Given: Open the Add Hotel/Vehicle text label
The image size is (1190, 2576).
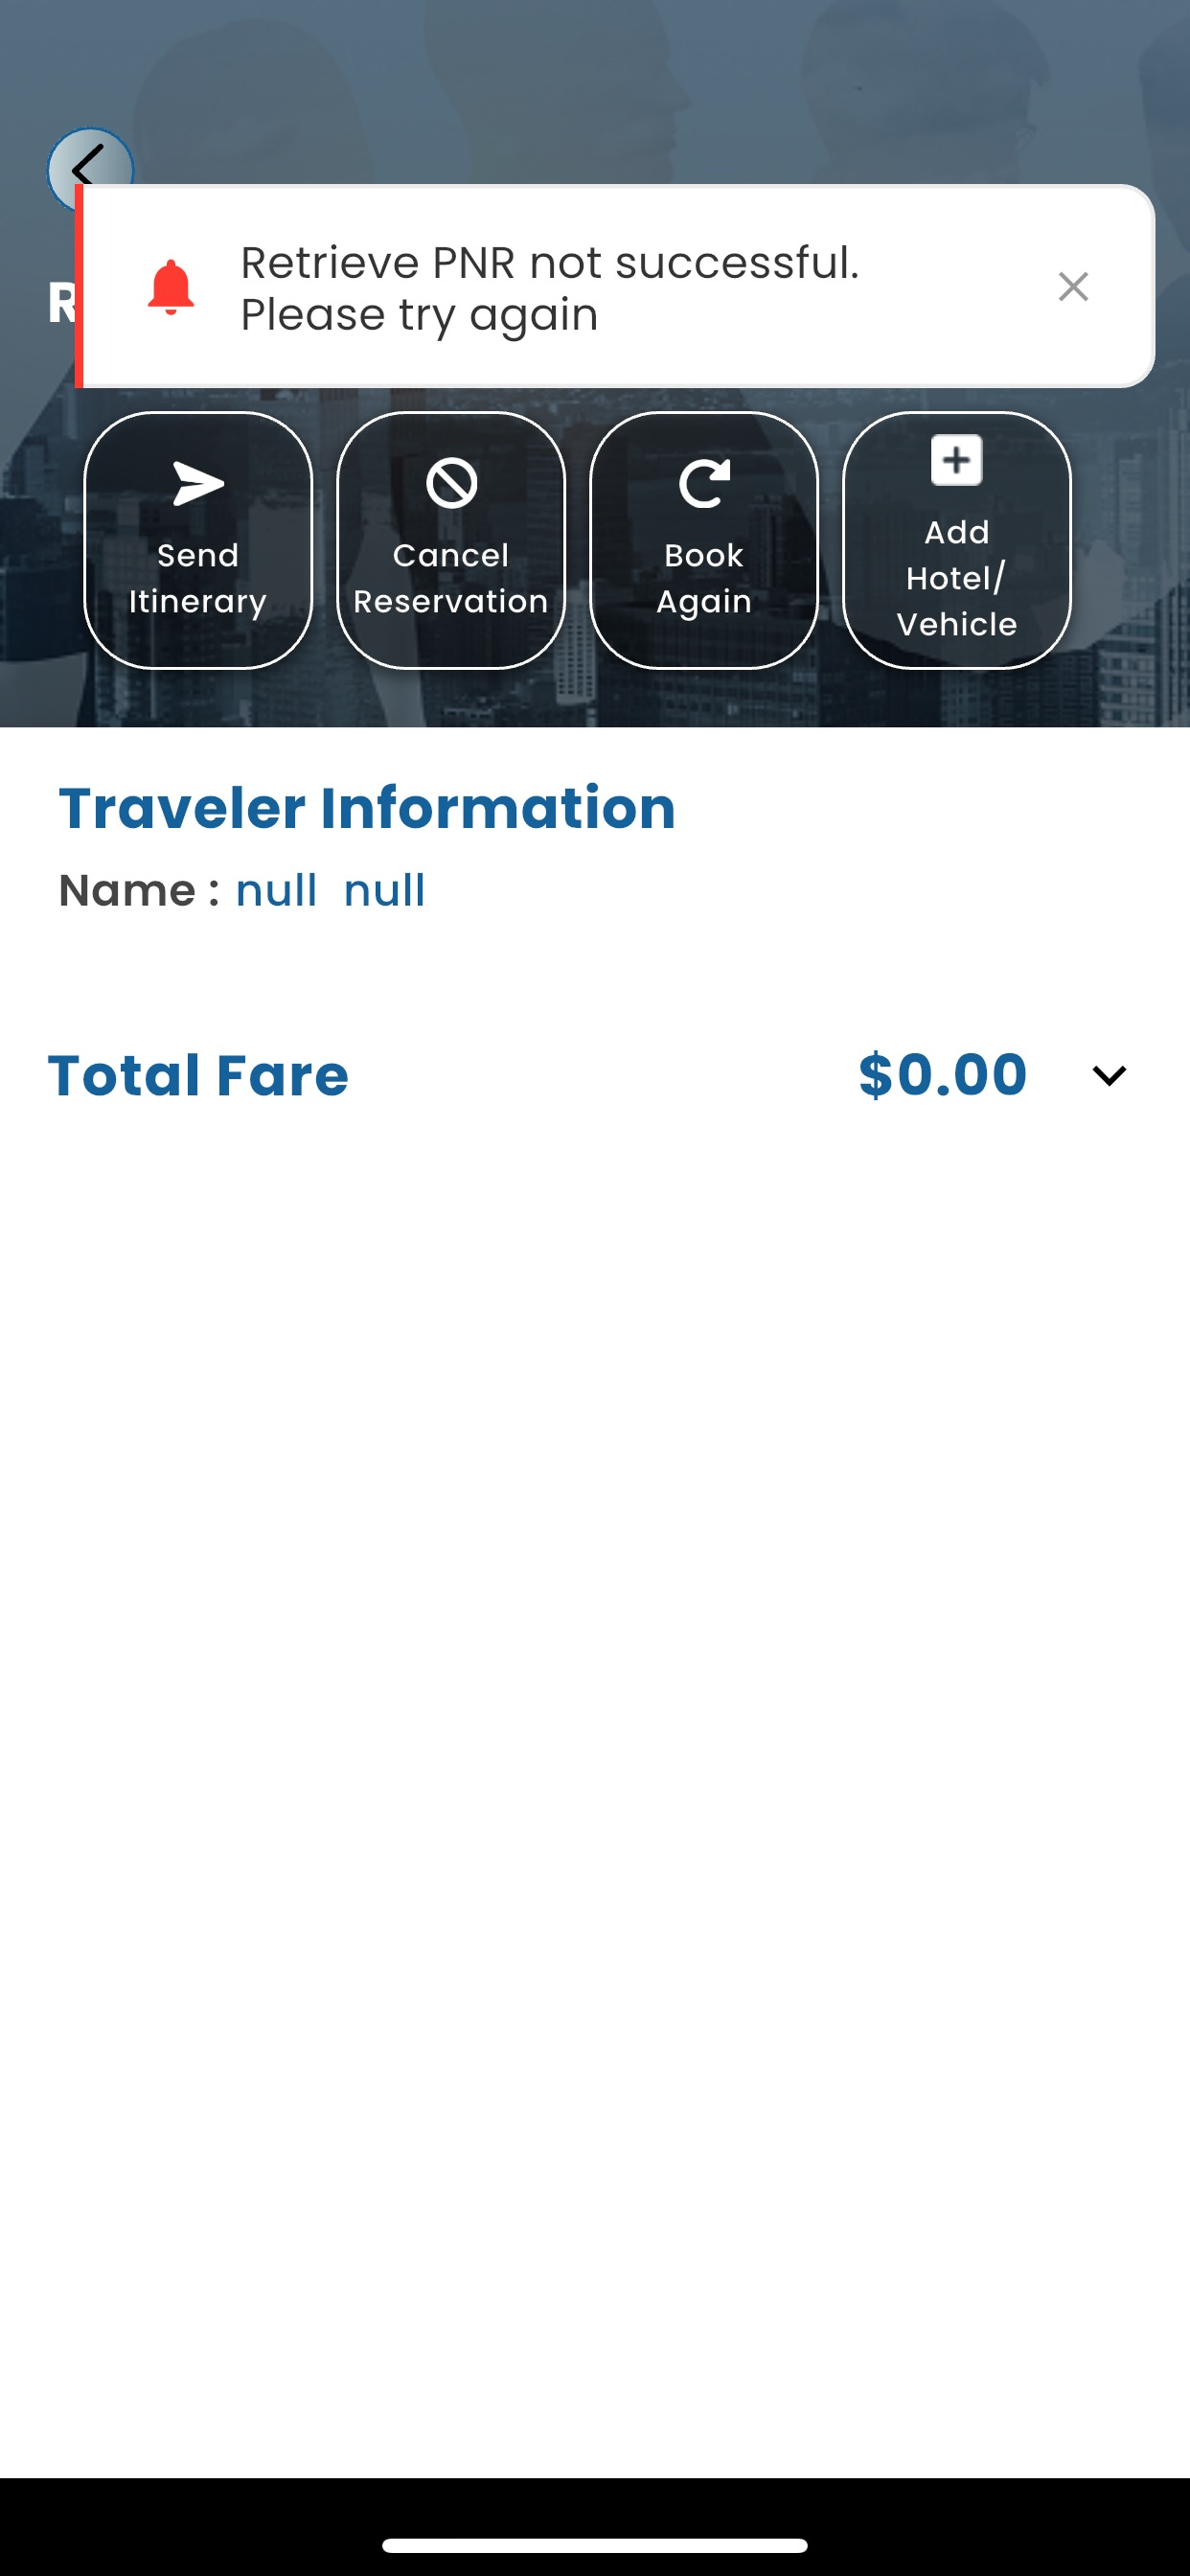Looking at the screenshot, I should 956,578.
